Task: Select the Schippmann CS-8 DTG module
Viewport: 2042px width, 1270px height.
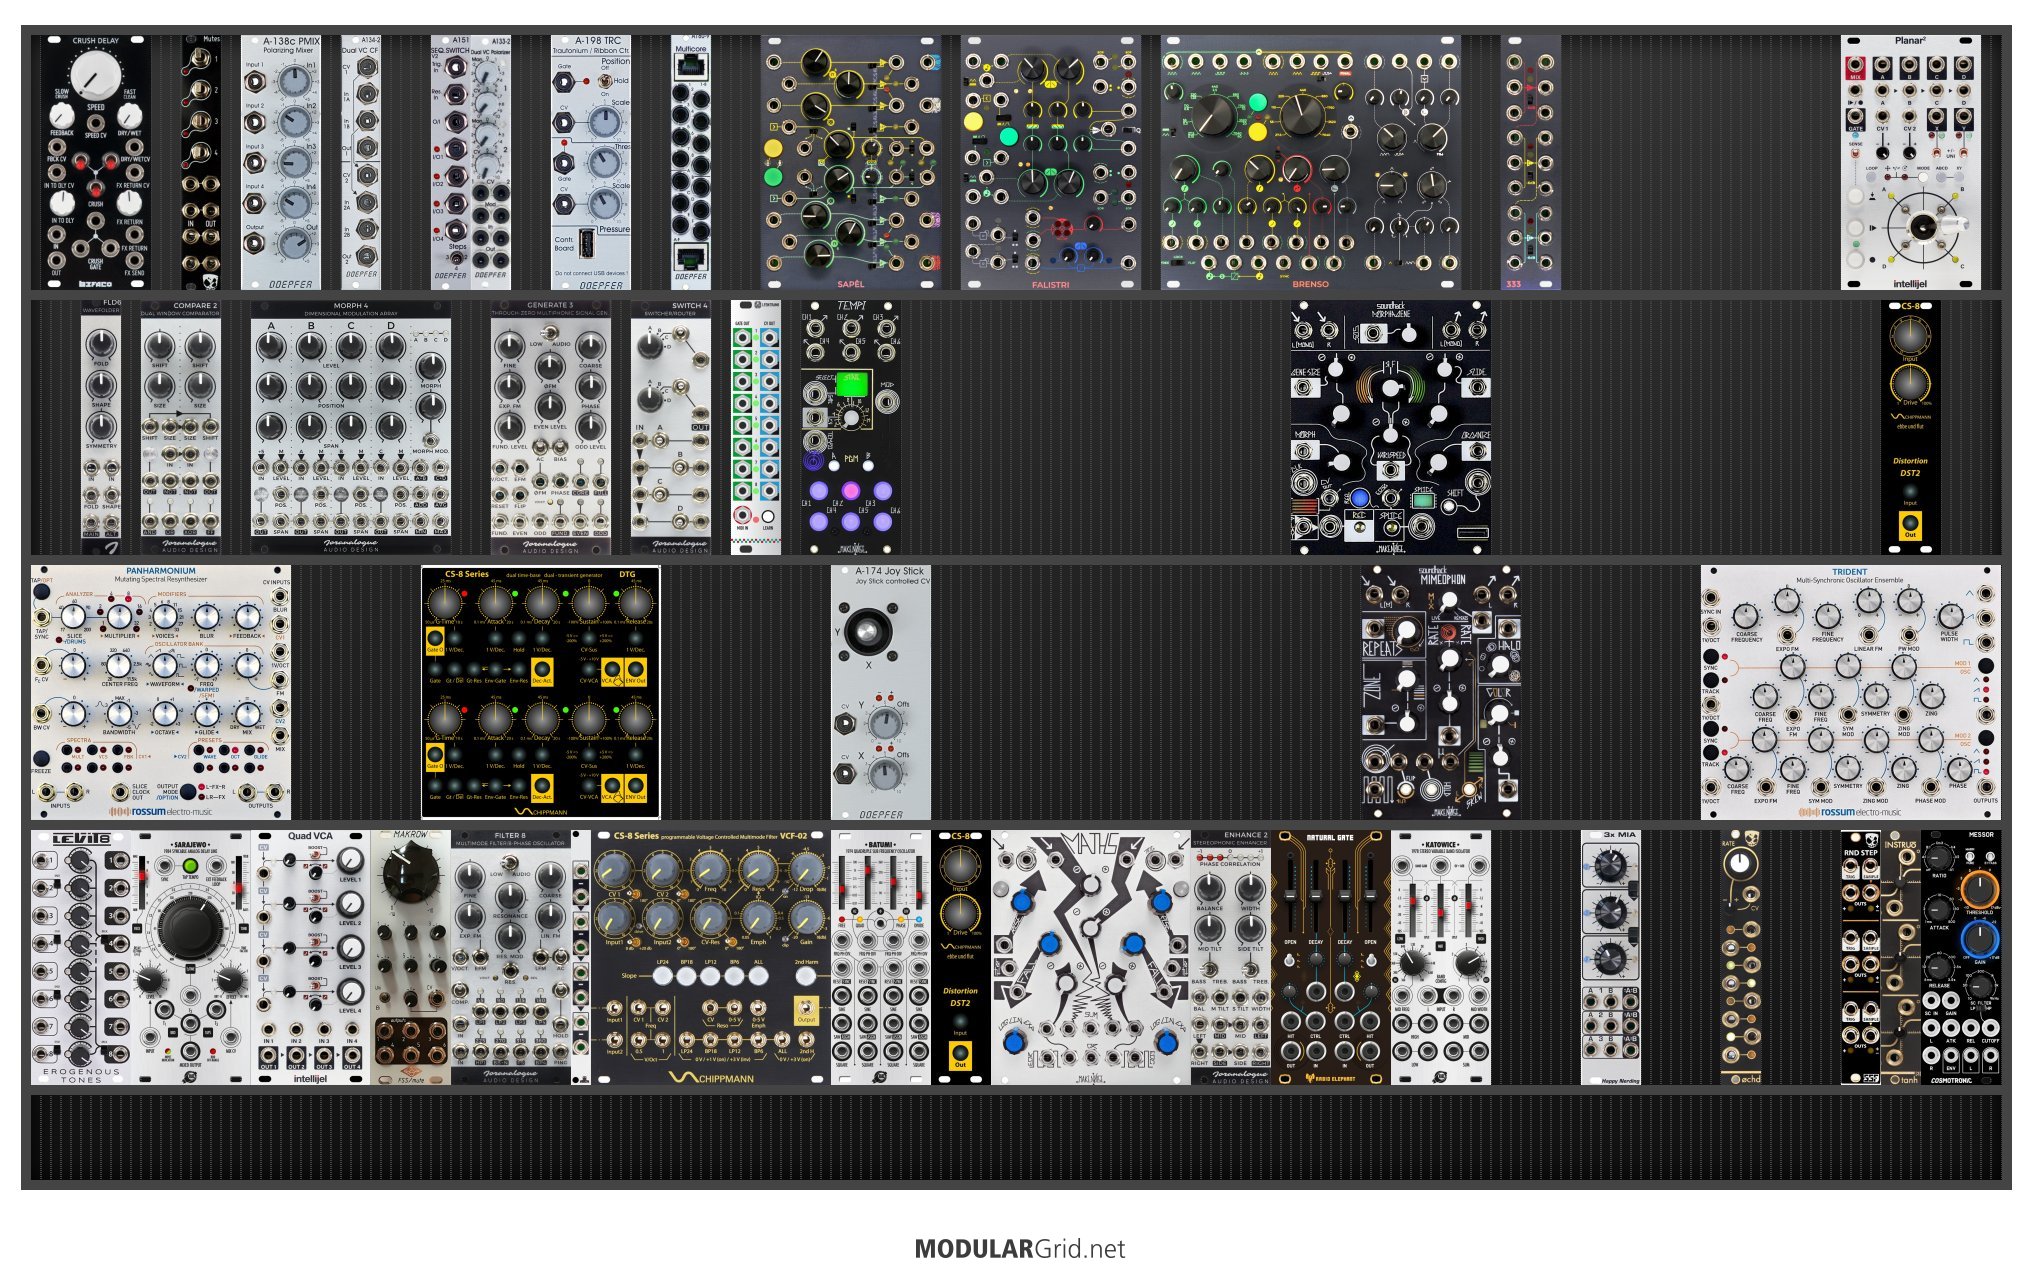Action: tap(541, 692)
